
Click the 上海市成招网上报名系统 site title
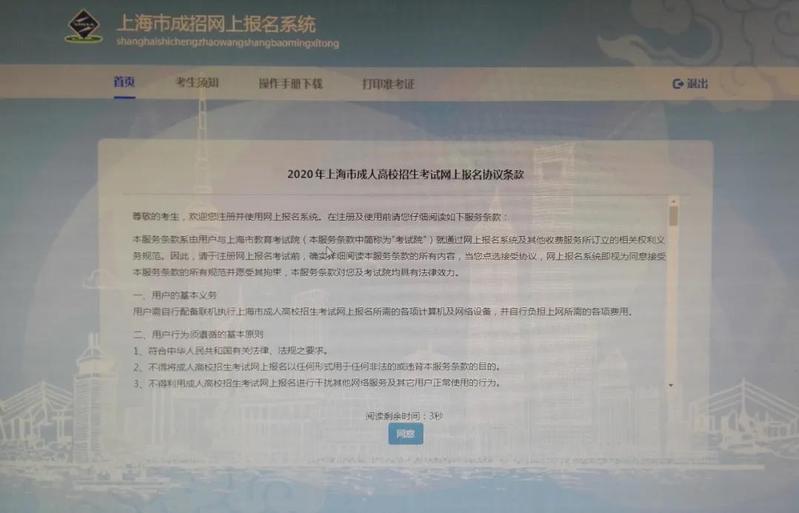pos(216,22)
